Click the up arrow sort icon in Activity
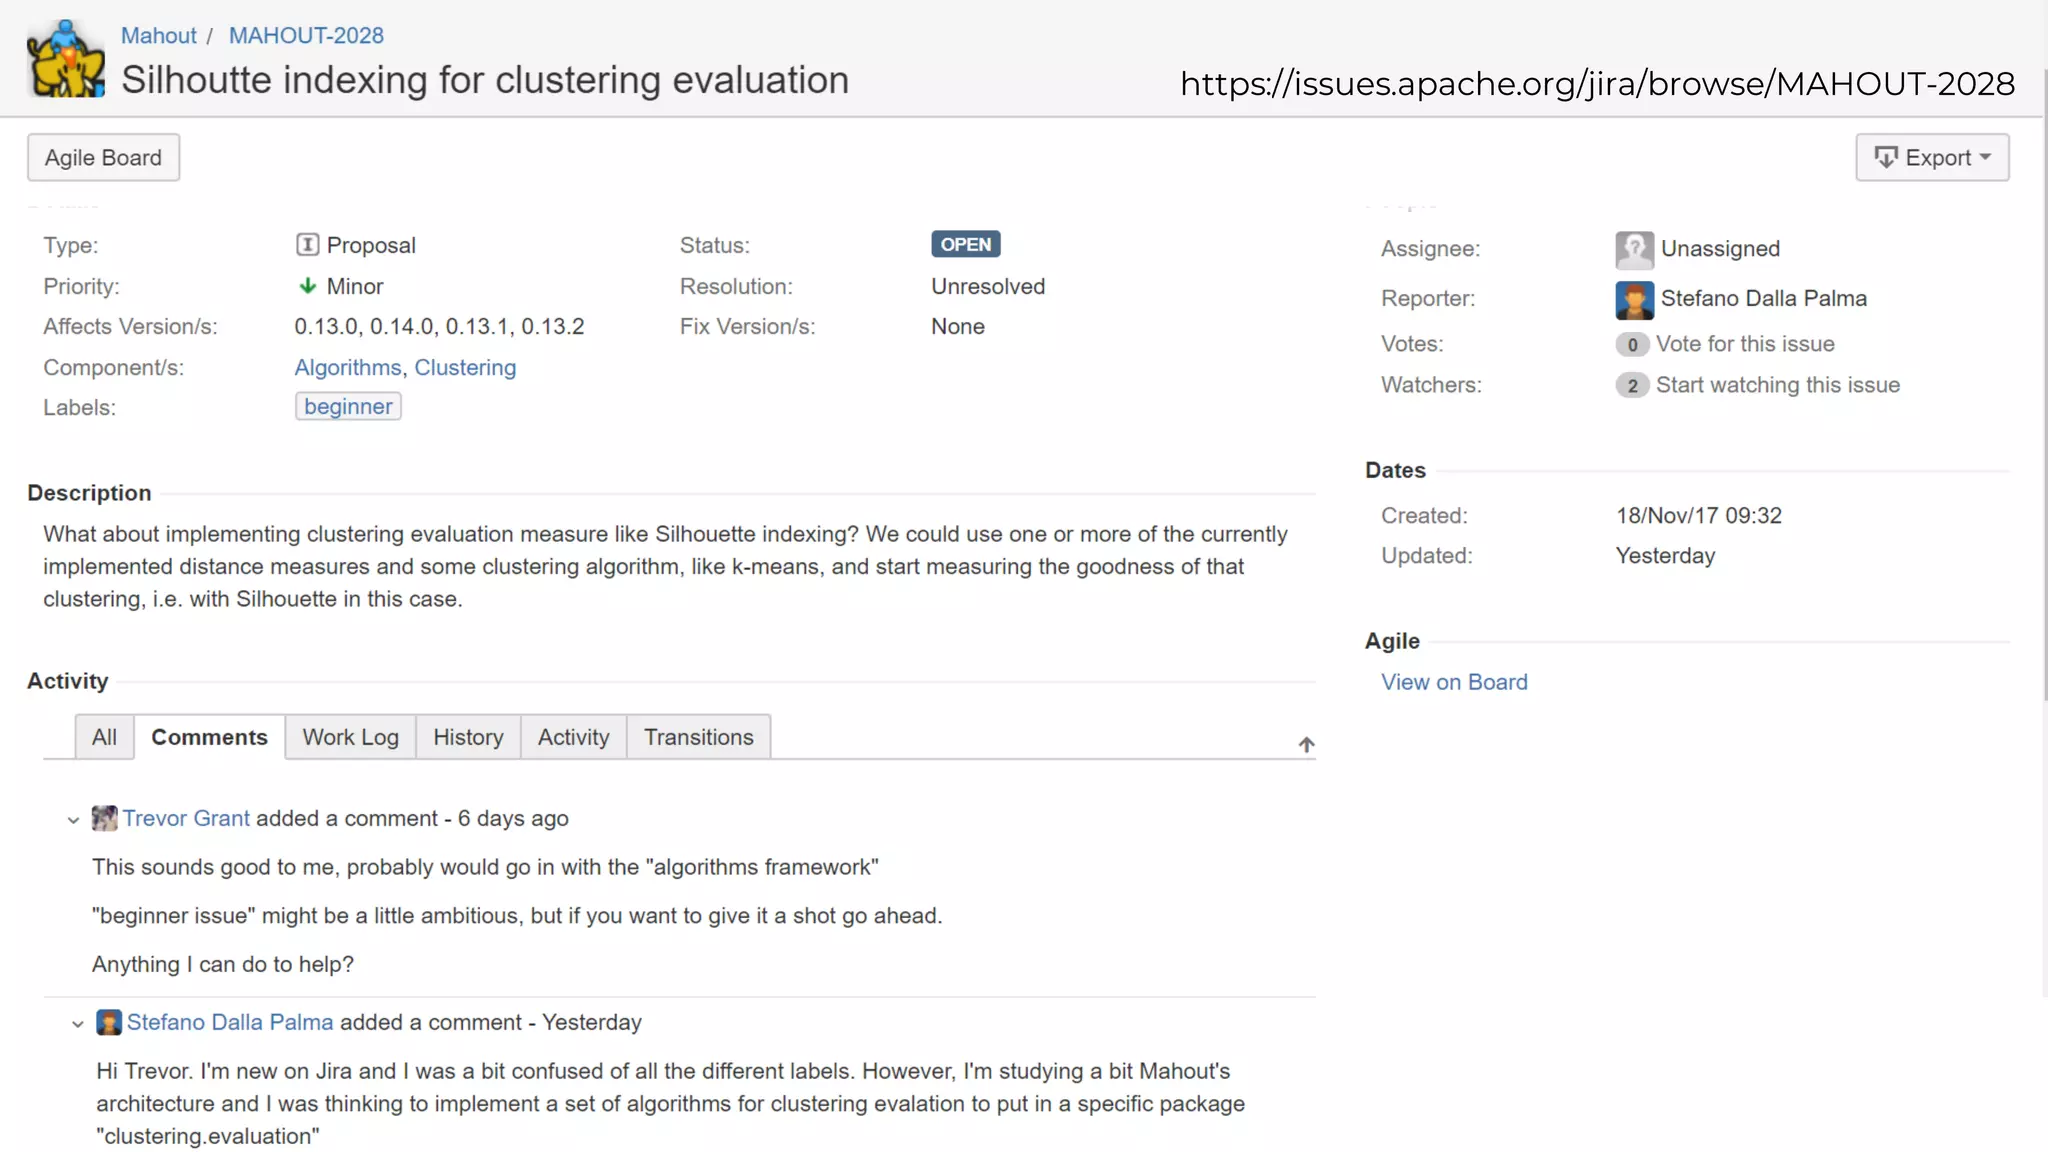 [1306, 745]
